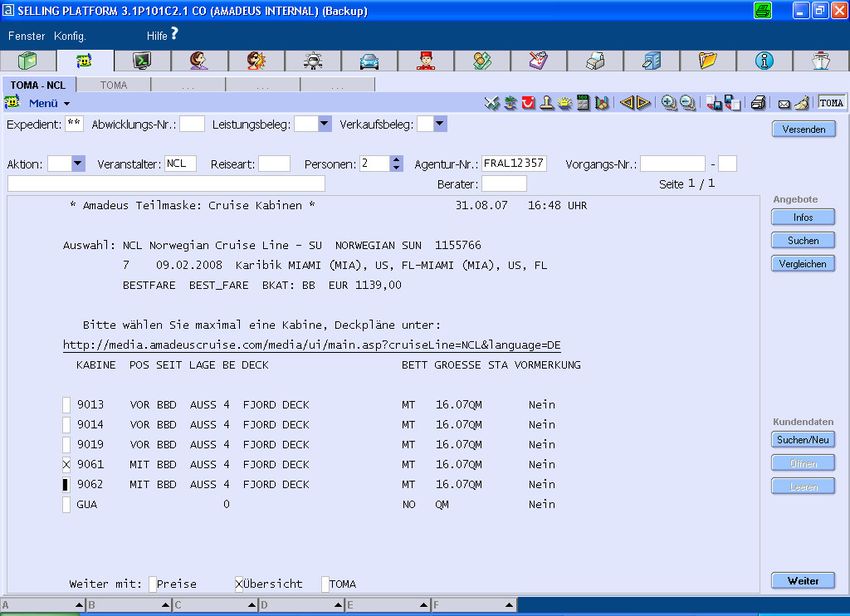Open the car rental module icon
The image size is (850, 616).
point(369,61)
